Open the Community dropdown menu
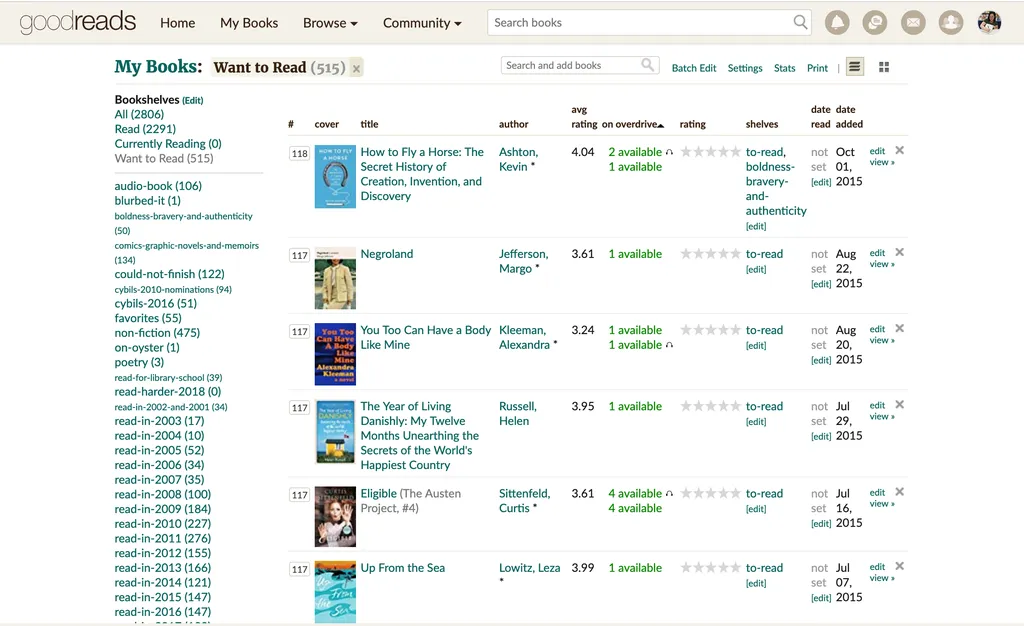 point(422,23)
